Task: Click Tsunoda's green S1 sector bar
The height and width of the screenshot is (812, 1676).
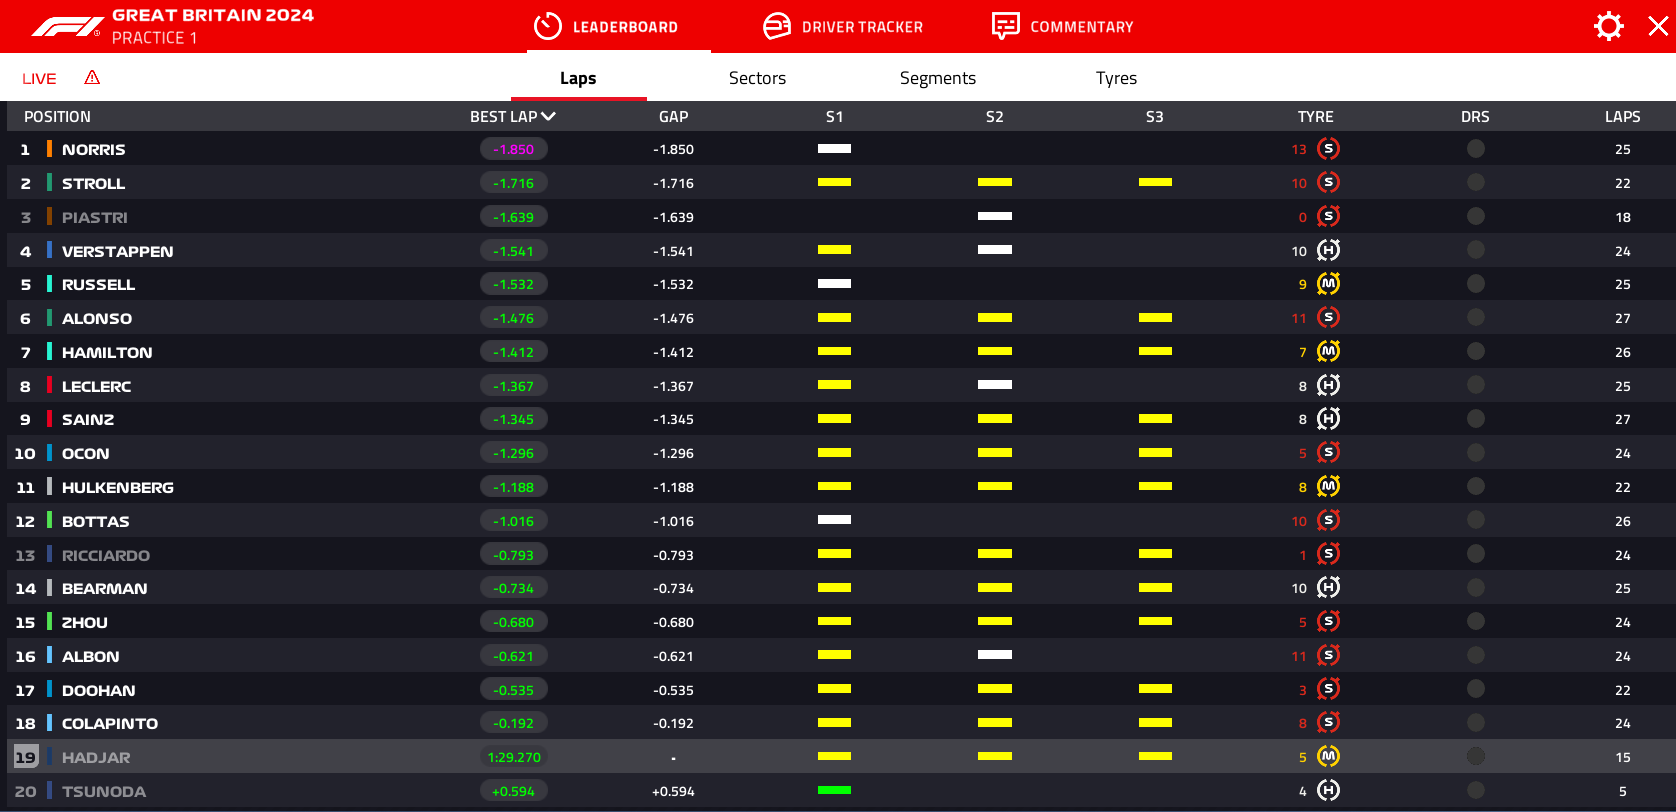Action: click(834, 790)
